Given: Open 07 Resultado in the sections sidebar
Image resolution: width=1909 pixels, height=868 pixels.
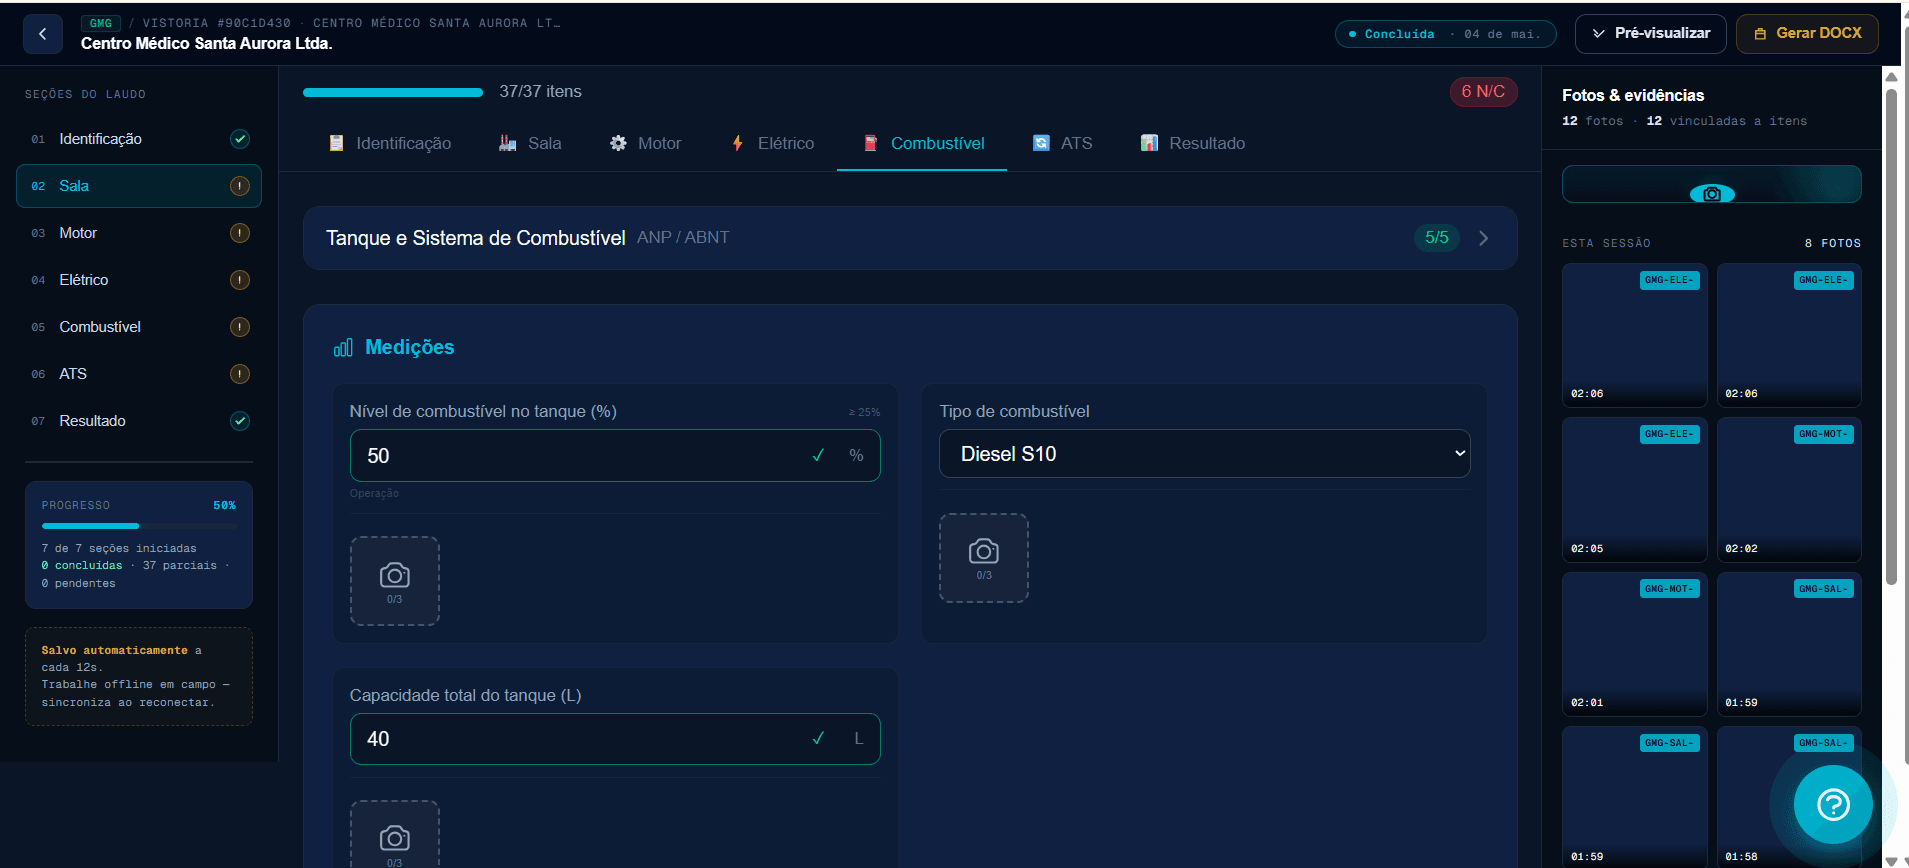Looking at the screenshot, I should (139, 421).
